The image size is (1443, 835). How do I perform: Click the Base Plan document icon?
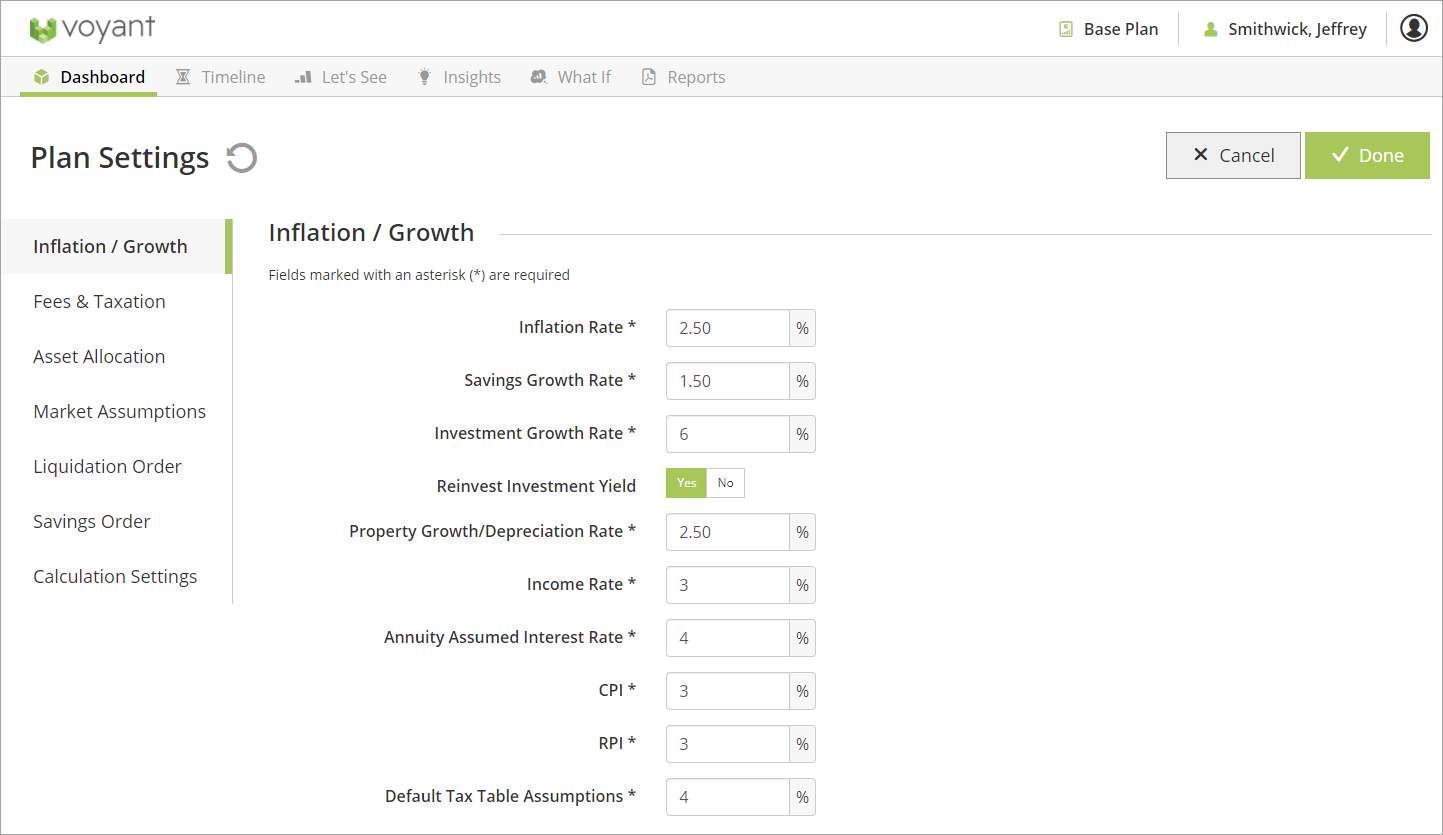pyautogui.click(x=1066, y=29)
